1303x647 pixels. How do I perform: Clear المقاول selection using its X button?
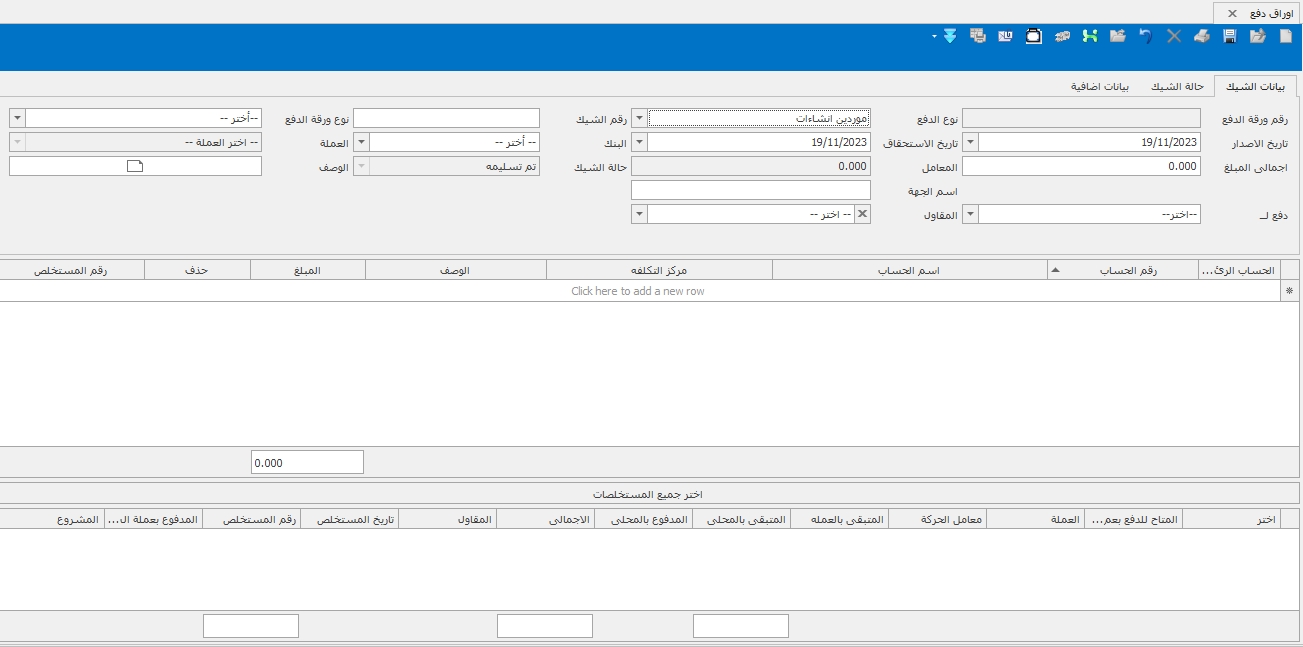coord(862,214)
